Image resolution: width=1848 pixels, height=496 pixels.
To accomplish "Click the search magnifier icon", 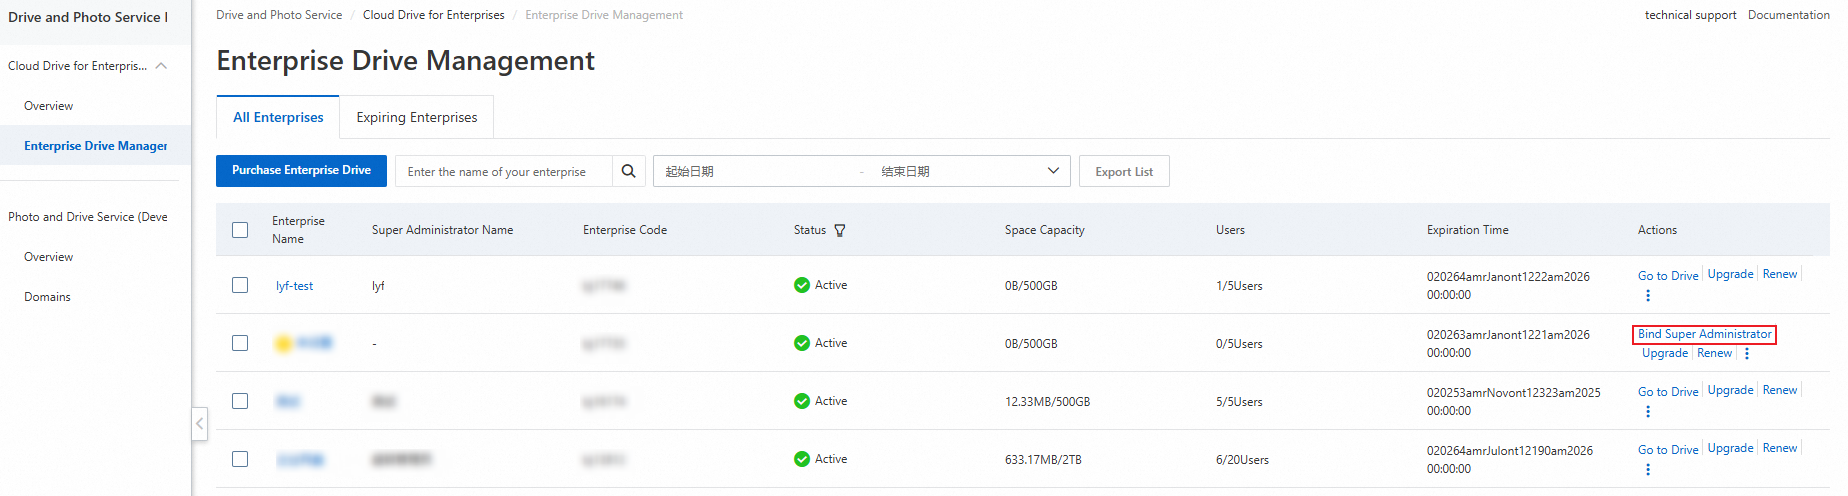I will tap(628, 171).
